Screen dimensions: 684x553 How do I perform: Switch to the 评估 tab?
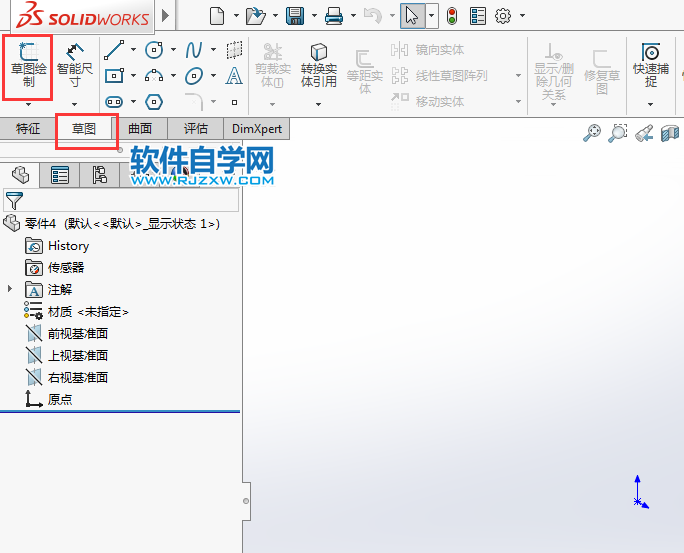tap(195, 129)
